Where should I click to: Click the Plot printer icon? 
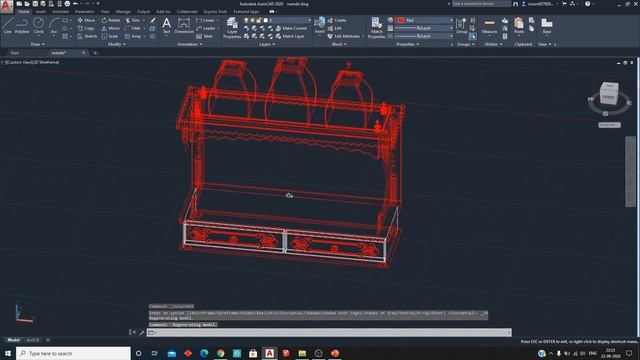coord(67,4)
